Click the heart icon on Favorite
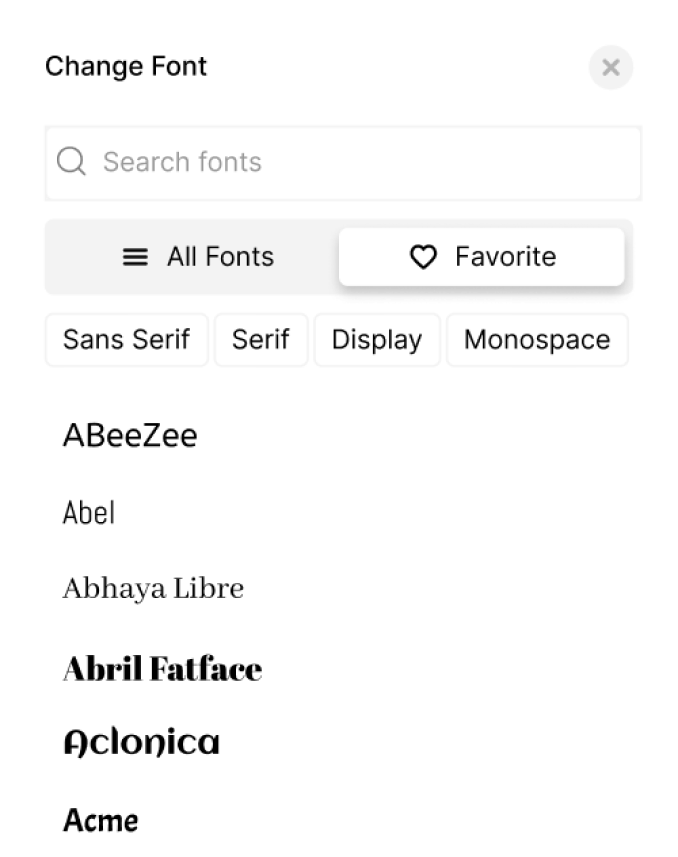Image resolution: width=678 pixels, height=857 pixels. 424,257
